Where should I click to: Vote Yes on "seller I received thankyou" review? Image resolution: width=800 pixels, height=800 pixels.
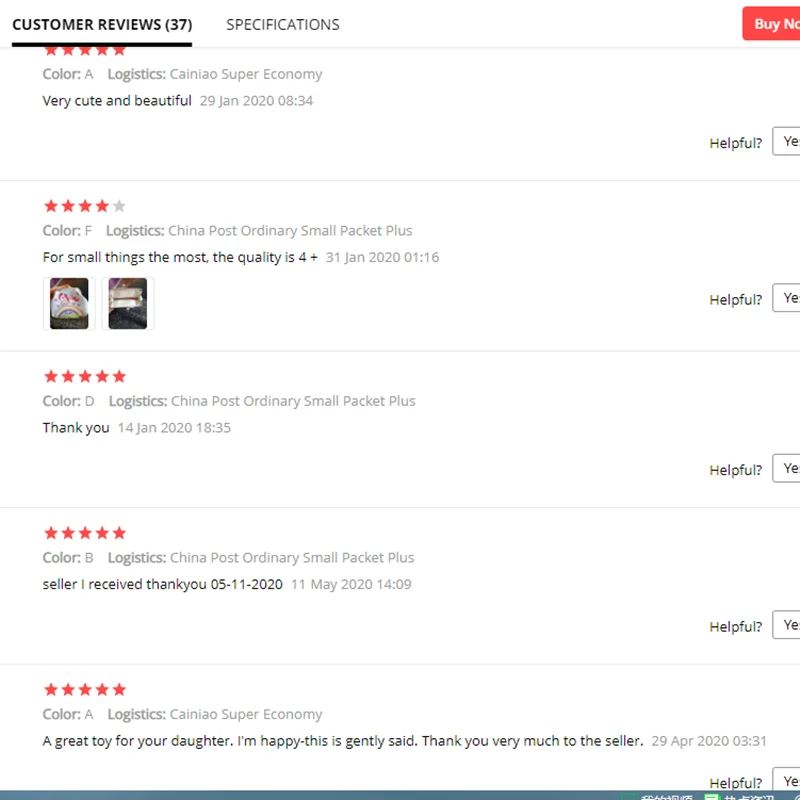786,625
